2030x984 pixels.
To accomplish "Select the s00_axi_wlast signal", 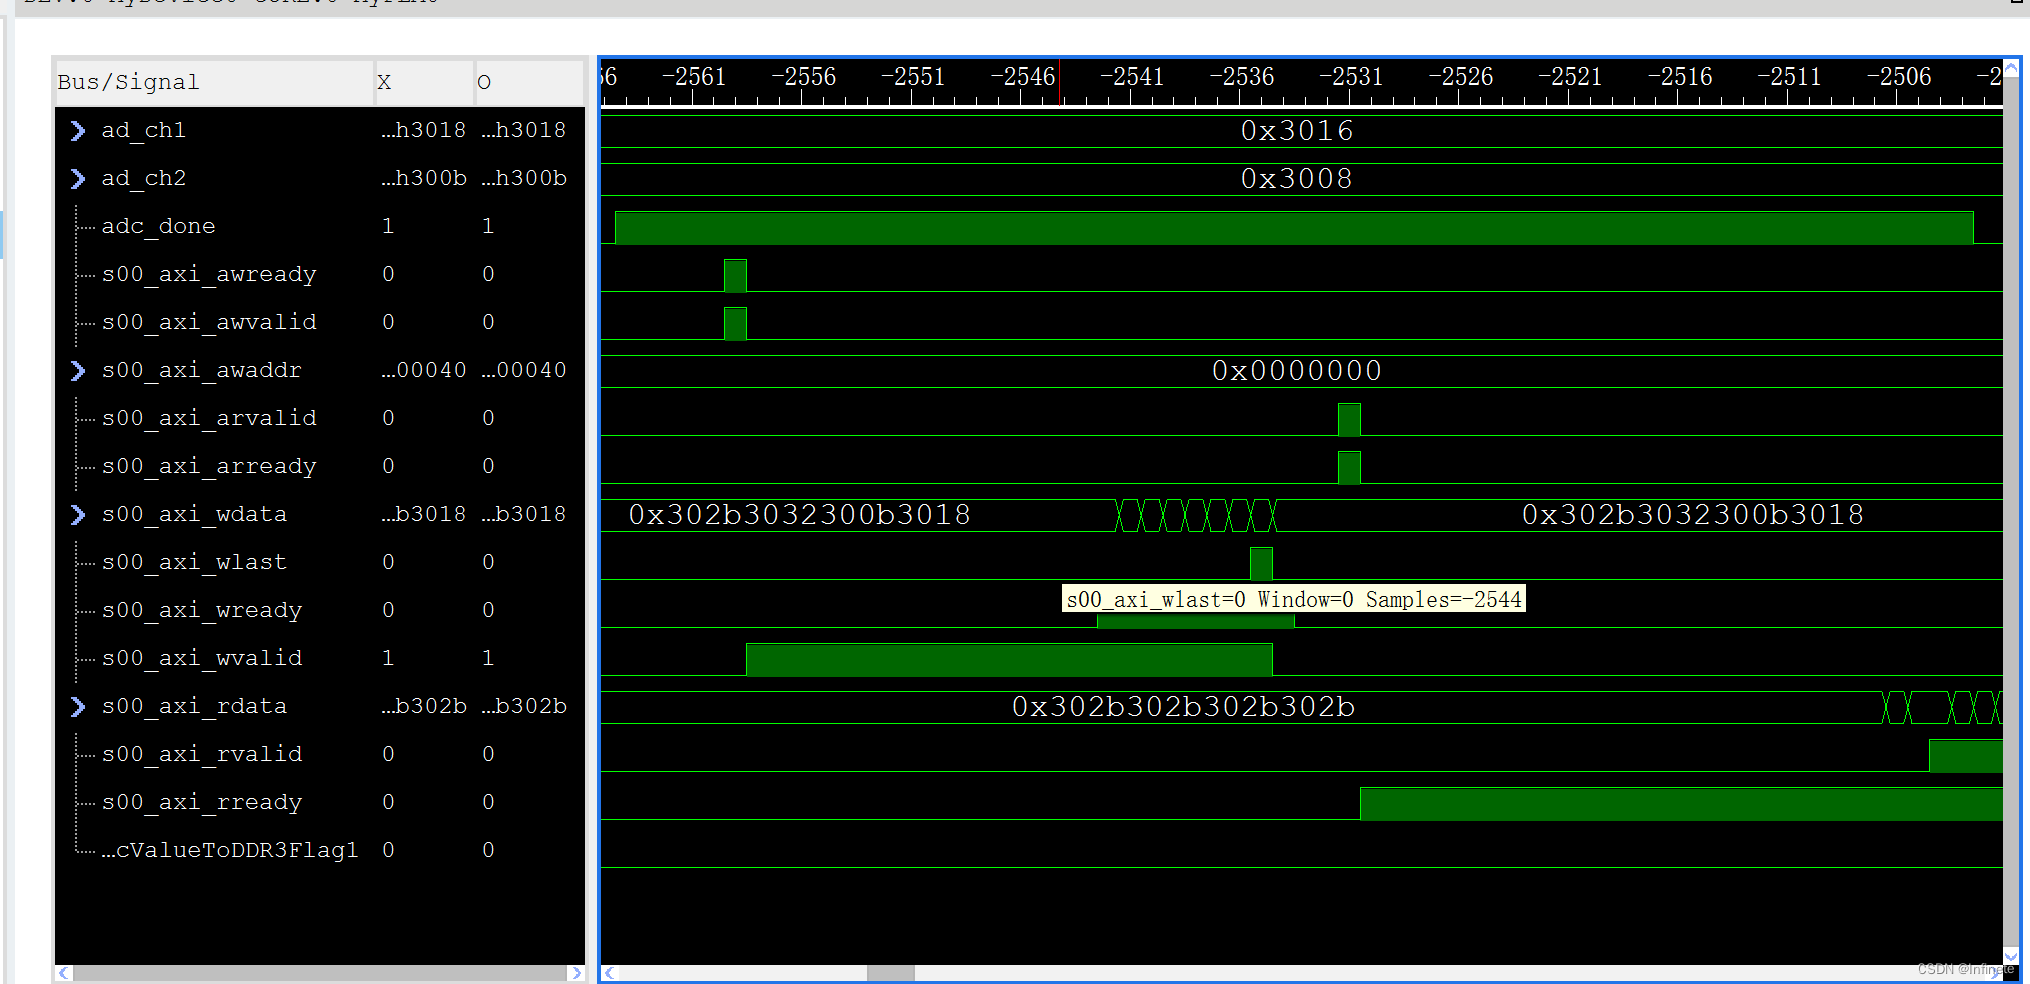I will click(x=193, y=562).
